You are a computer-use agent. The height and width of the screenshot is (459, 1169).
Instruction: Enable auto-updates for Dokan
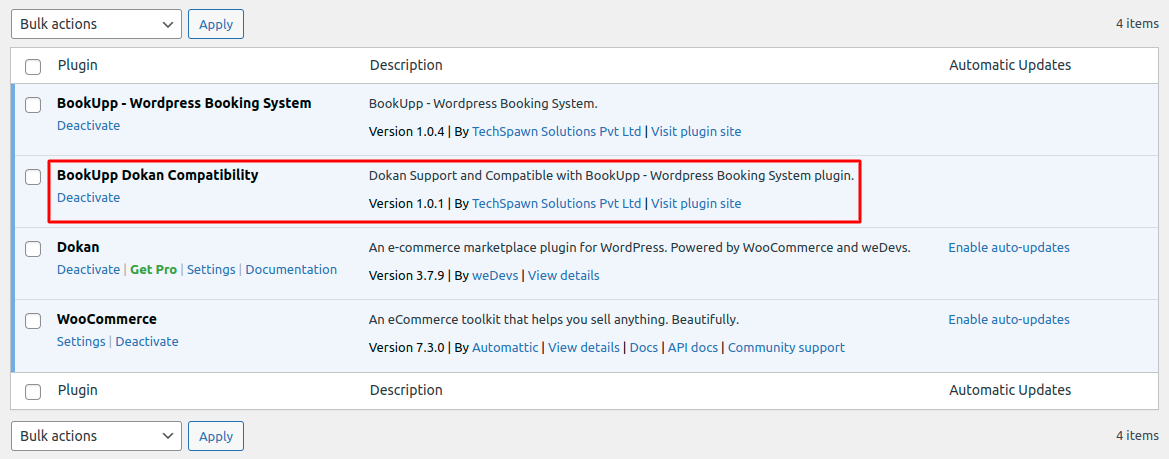(x=1008, y=248)
